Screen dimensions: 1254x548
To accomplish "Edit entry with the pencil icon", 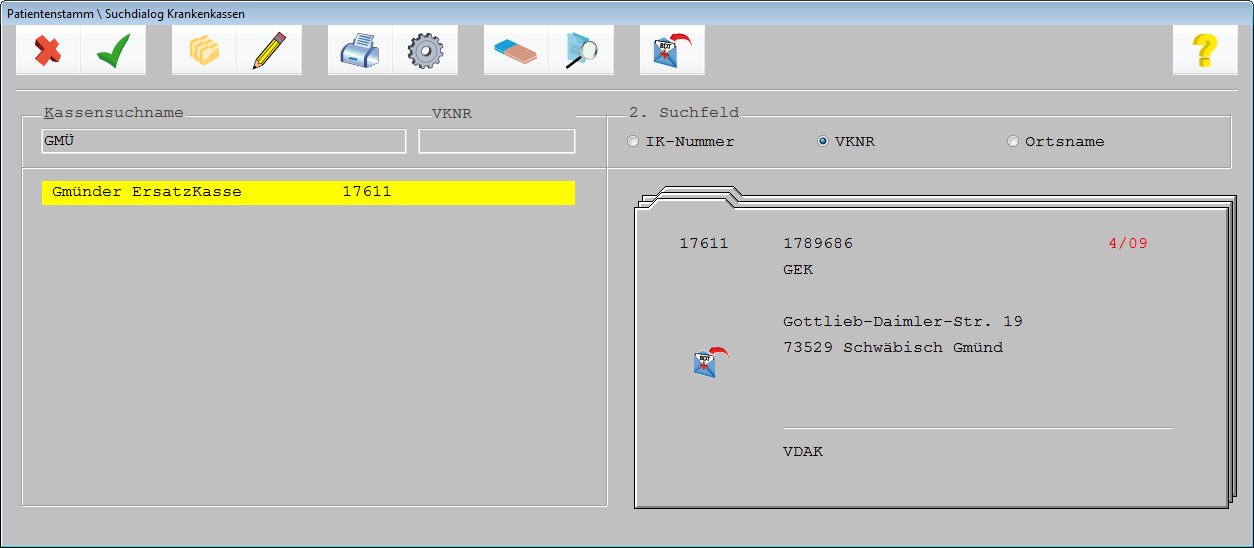I will click(269, 50).
